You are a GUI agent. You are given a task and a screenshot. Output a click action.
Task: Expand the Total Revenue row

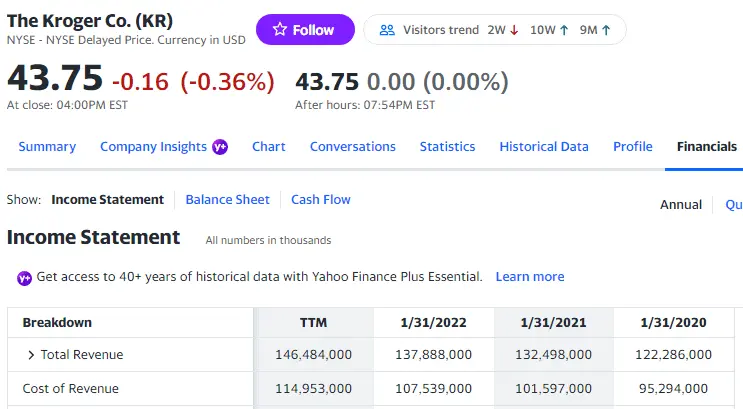[x=31, y=355]
